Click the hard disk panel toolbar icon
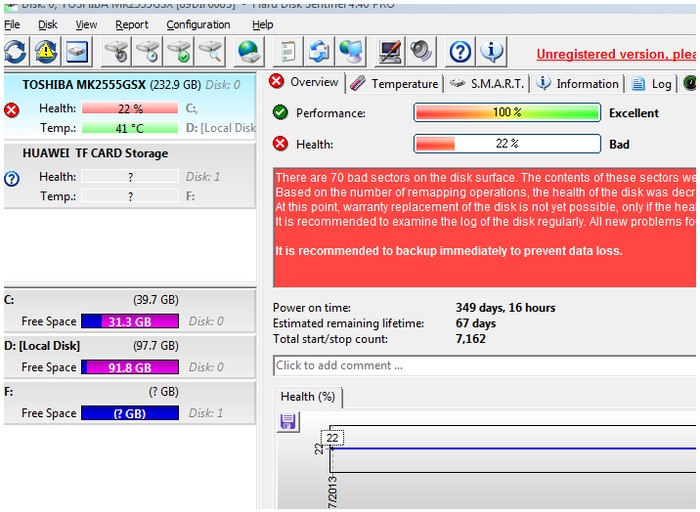The height and width of the screenshot is (512, 700). click(77, 52)
